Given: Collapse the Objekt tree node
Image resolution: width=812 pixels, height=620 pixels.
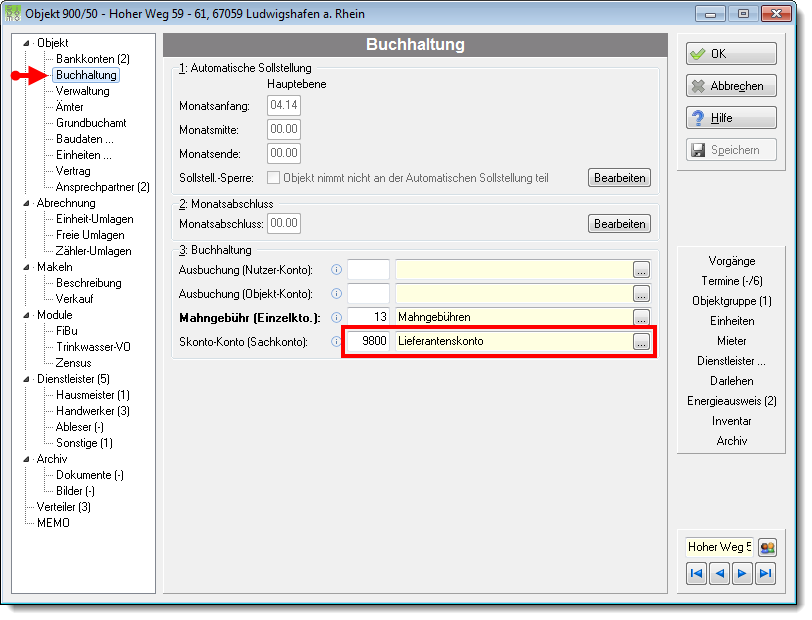Looking at the screenshot, I should coord(26,43).
